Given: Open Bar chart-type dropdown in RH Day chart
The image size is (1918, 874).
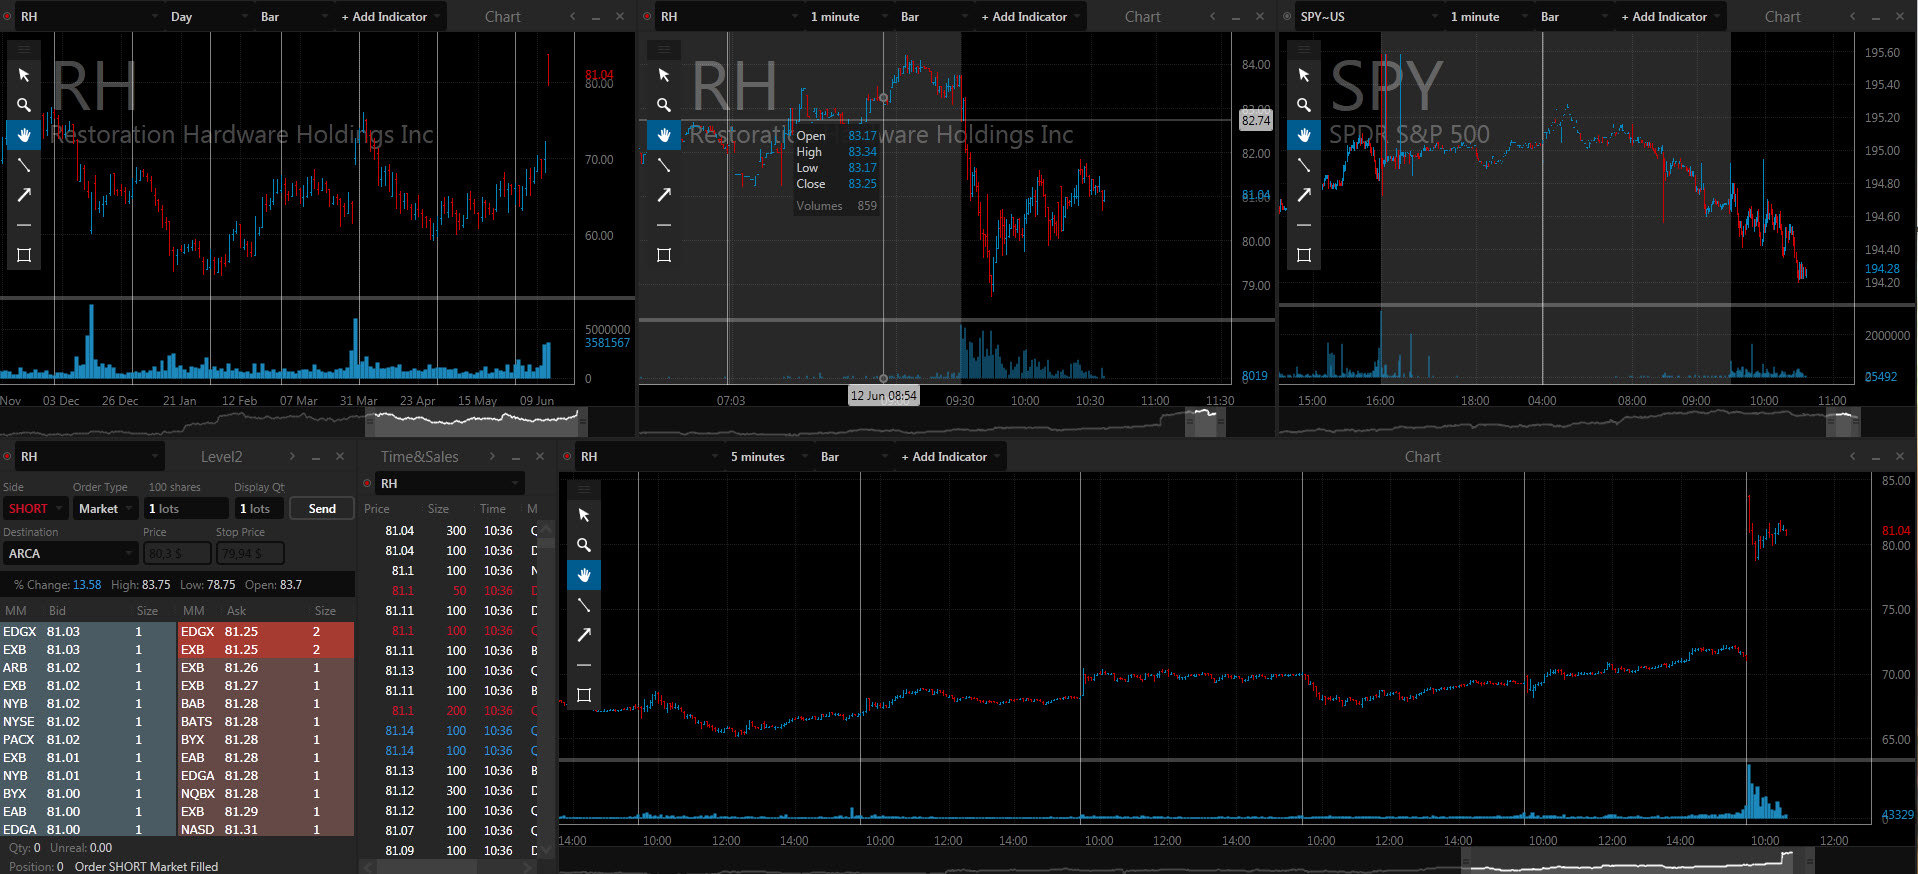Looking at the screenshot, I should (294, 17).
